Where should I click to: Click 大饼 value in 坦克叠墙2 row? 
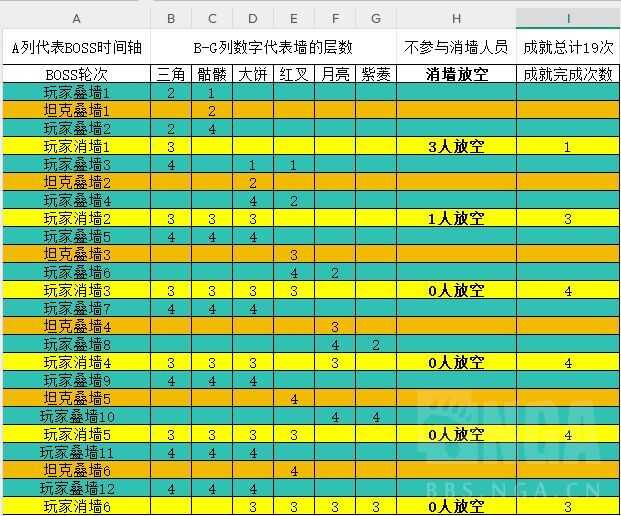[253, 182]
